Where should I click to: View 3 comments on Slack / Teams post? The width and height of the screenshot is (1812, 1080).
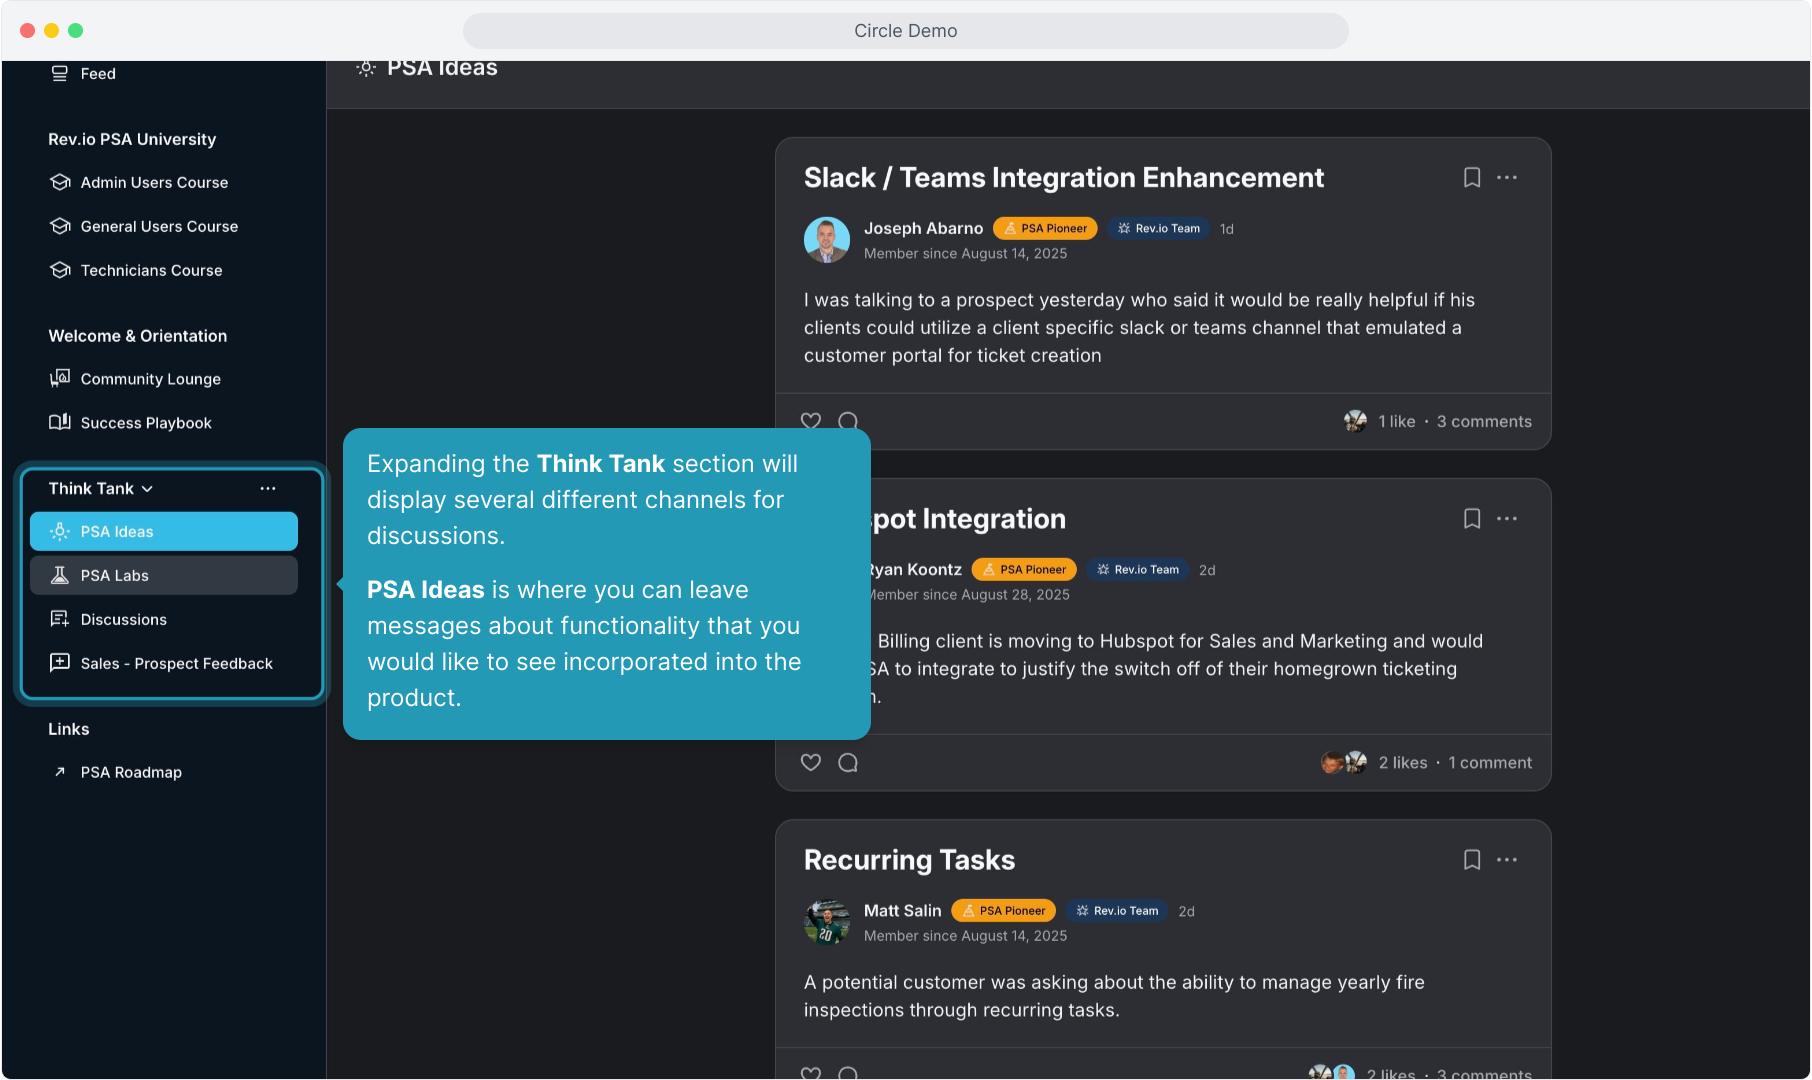[1484, 422]
